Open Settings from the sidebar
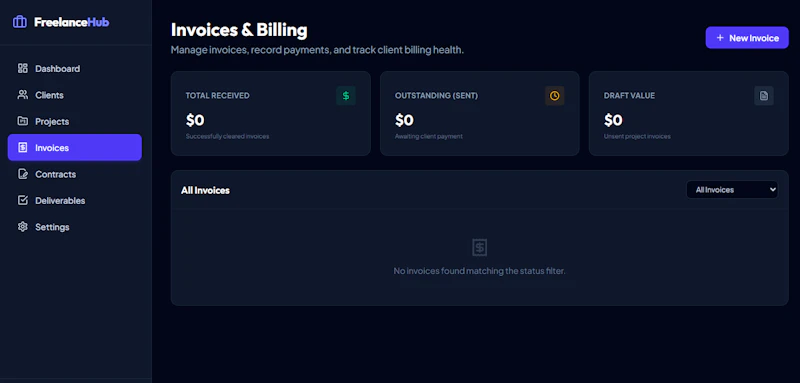Image resolution: width=800 pixels, height=383 pixels. point(74,227)
